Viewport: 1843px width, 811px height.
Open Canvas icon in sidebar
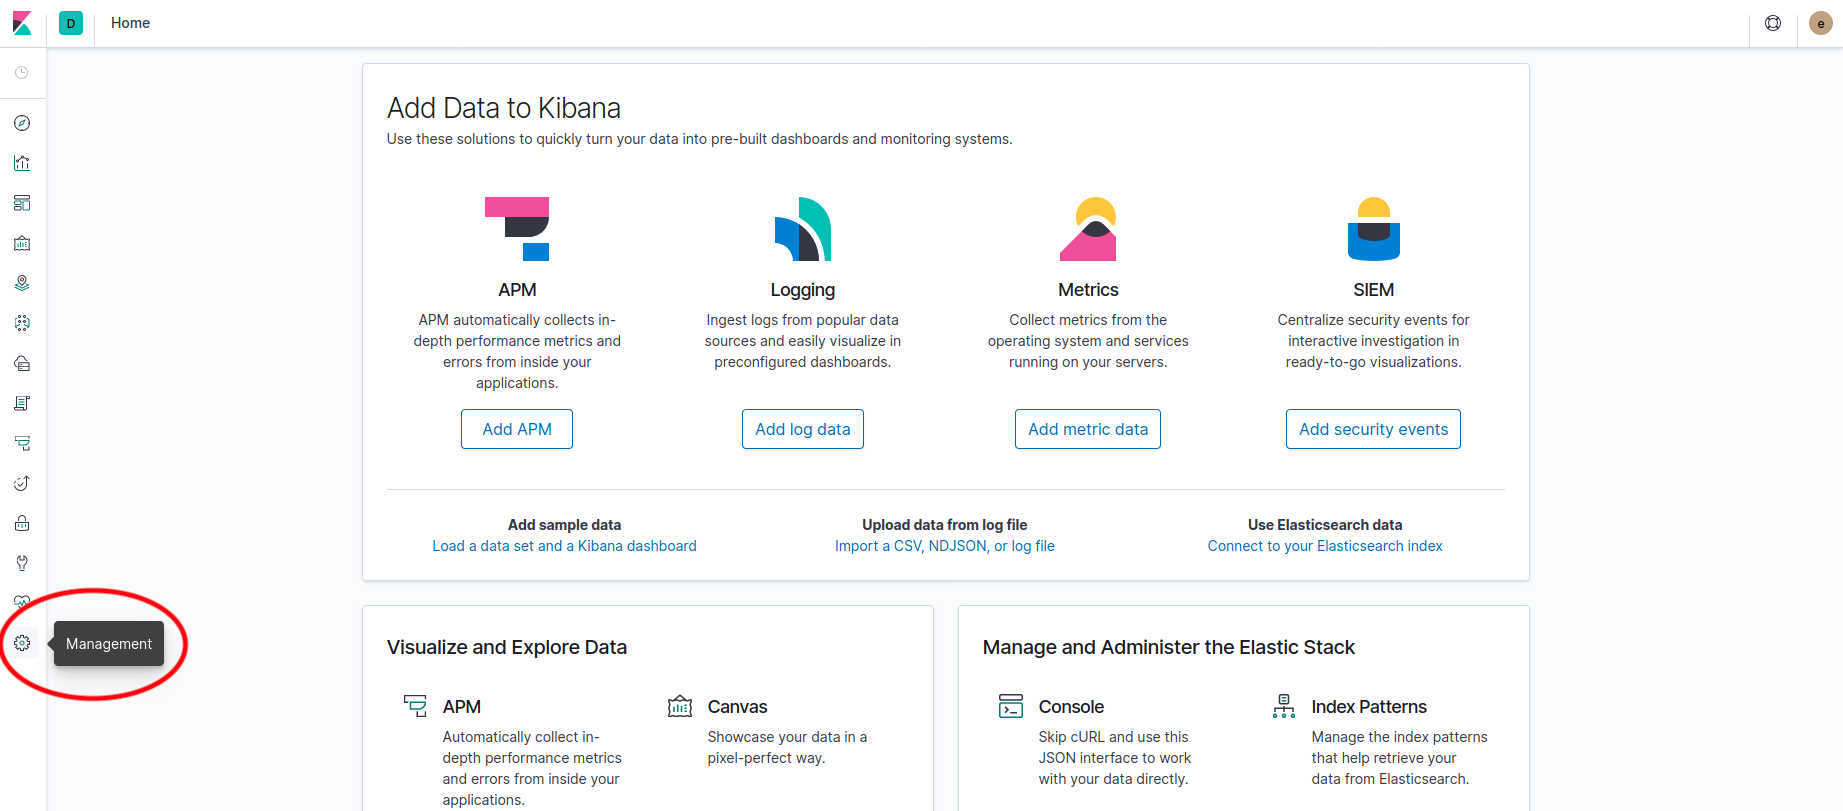click(x=22, y=243)
